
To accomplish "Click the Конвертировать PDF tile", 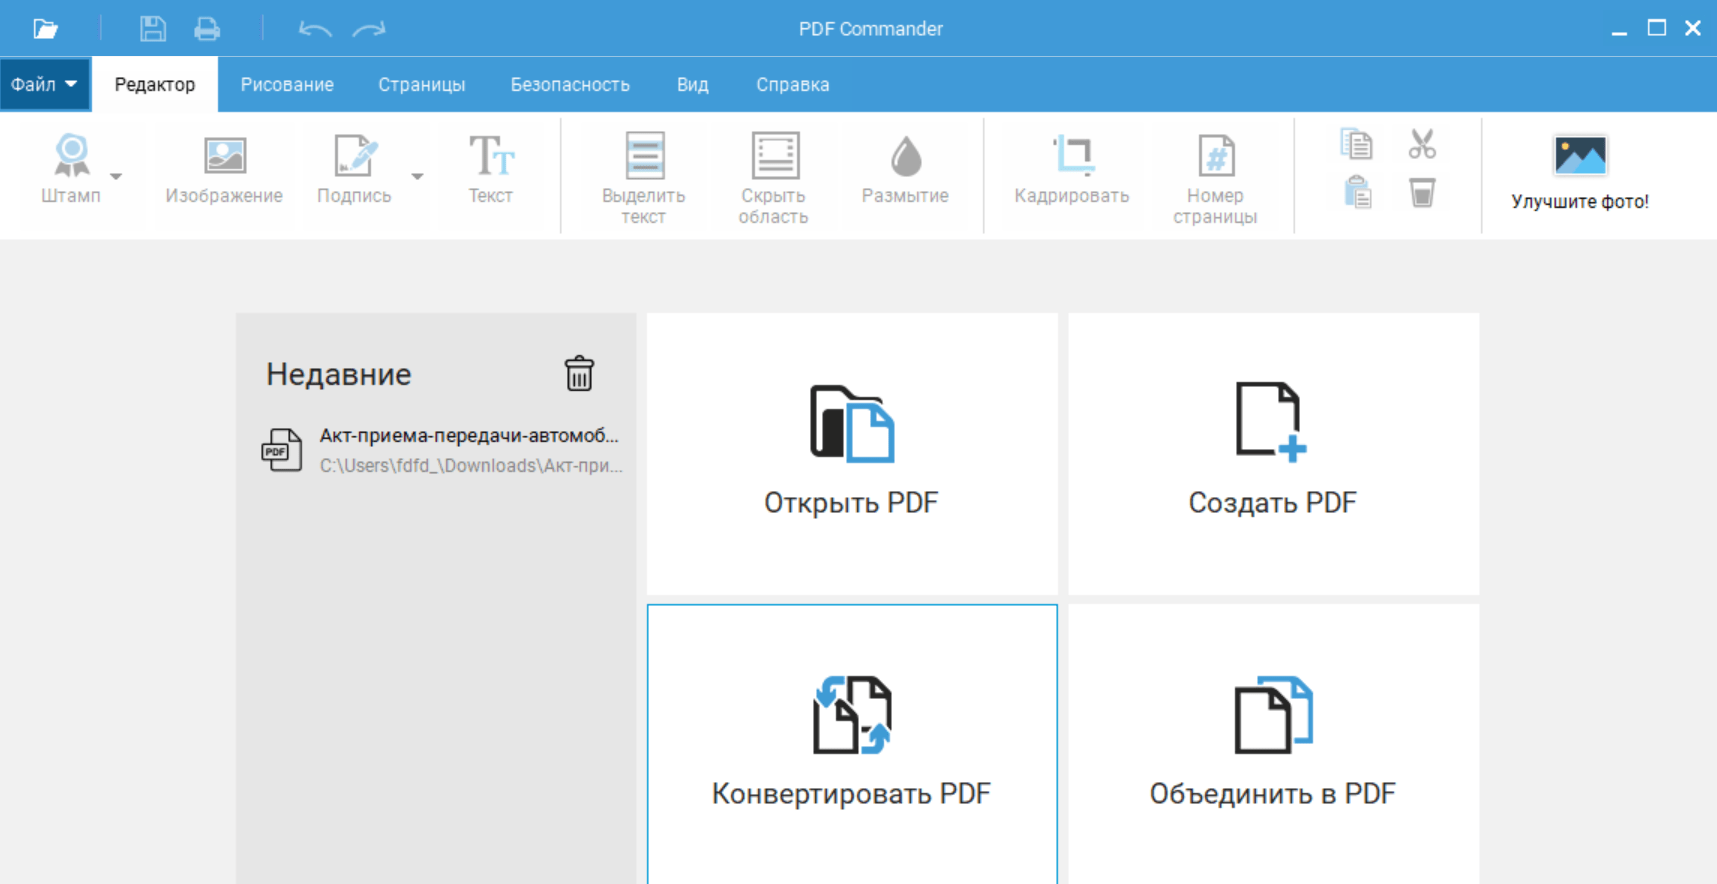I will point(852,744).
